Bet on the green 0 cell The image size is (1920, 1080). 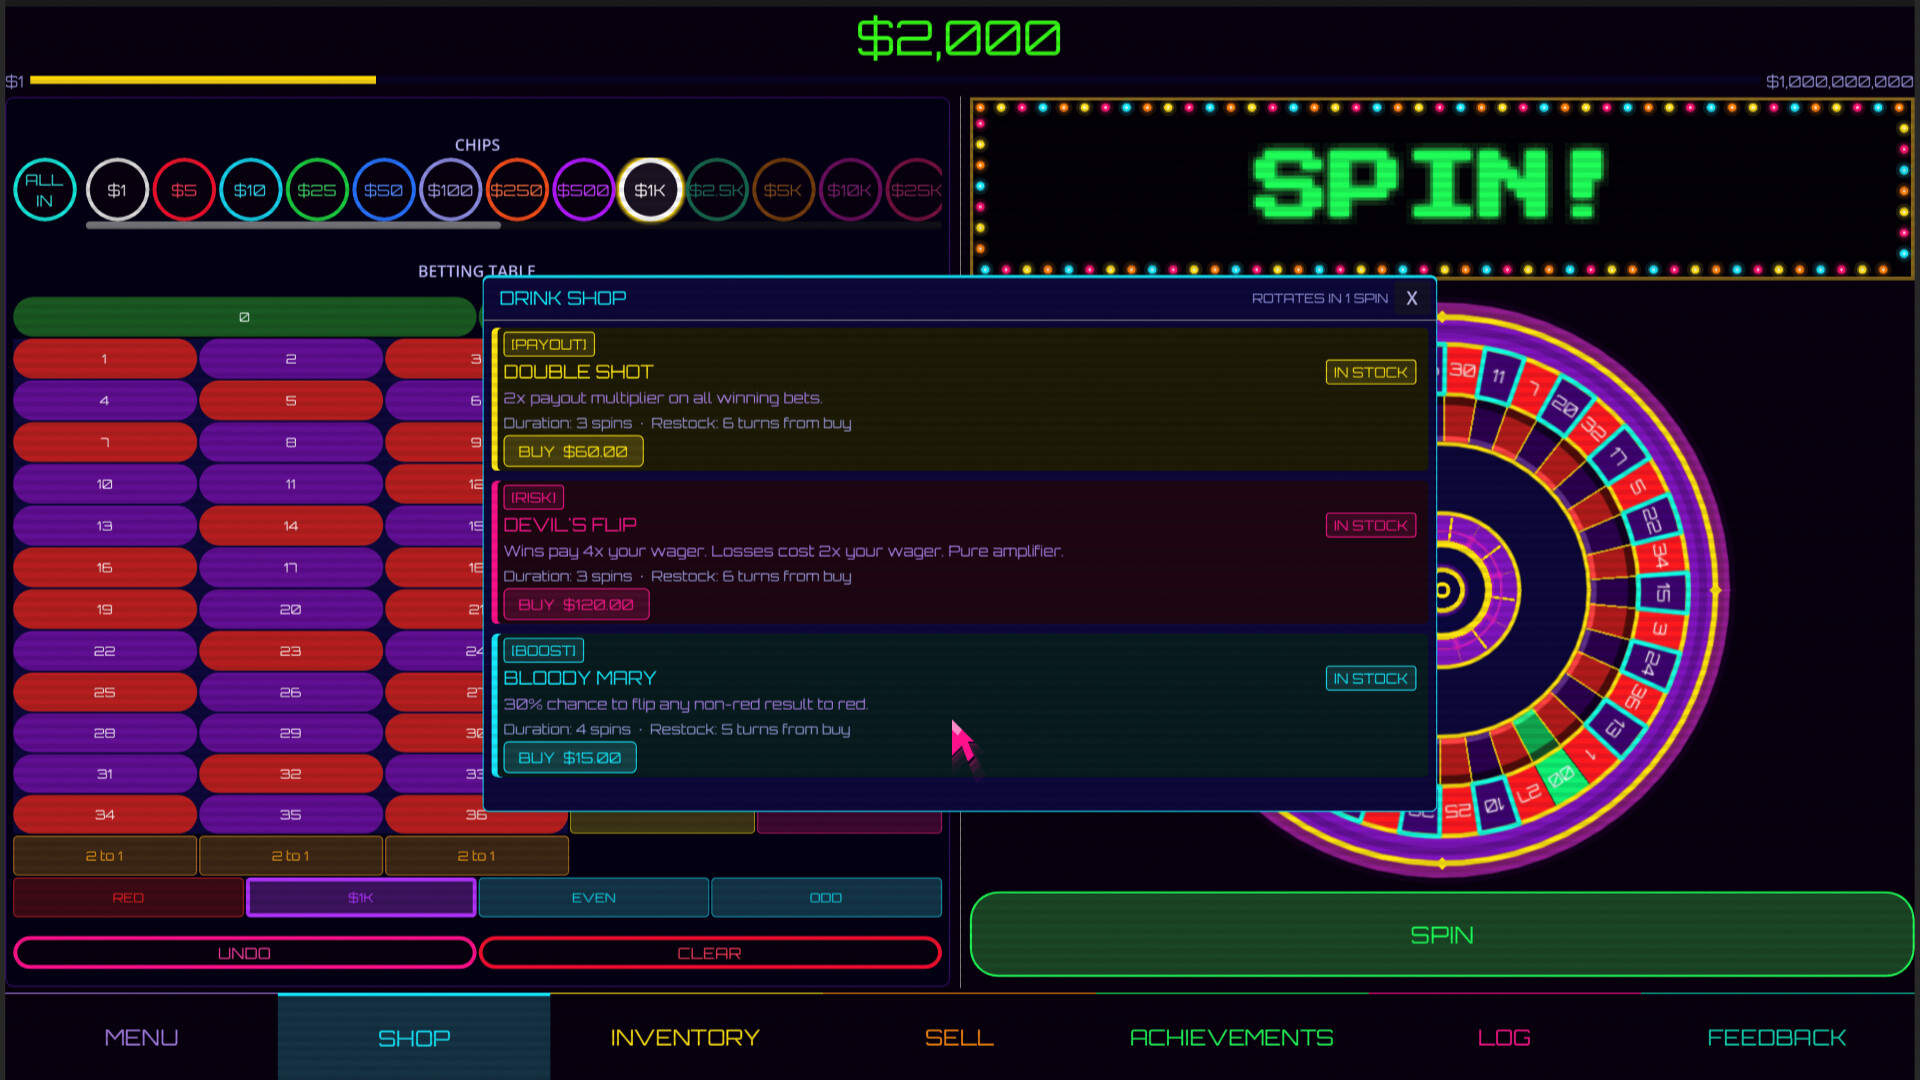click(x=244, y=317)
